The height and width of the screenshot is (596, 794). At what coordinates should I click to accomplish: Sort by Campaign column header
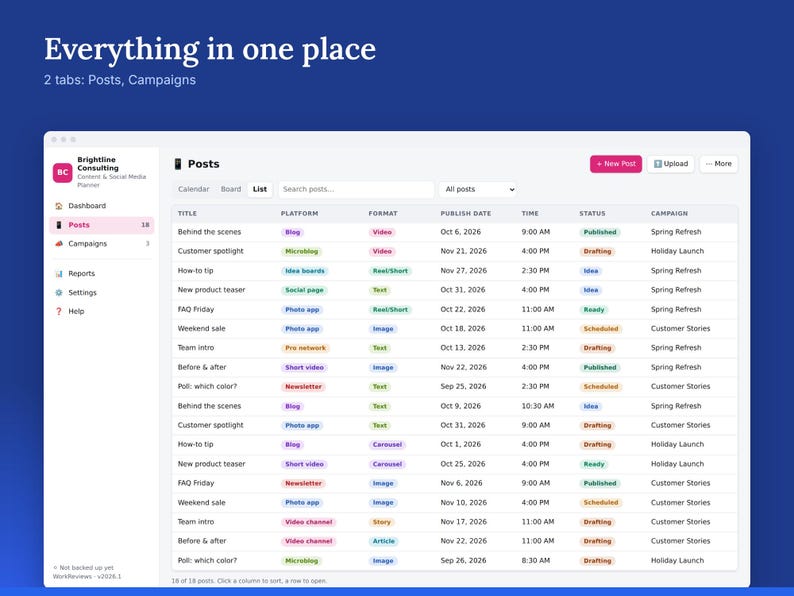[669, 214]
